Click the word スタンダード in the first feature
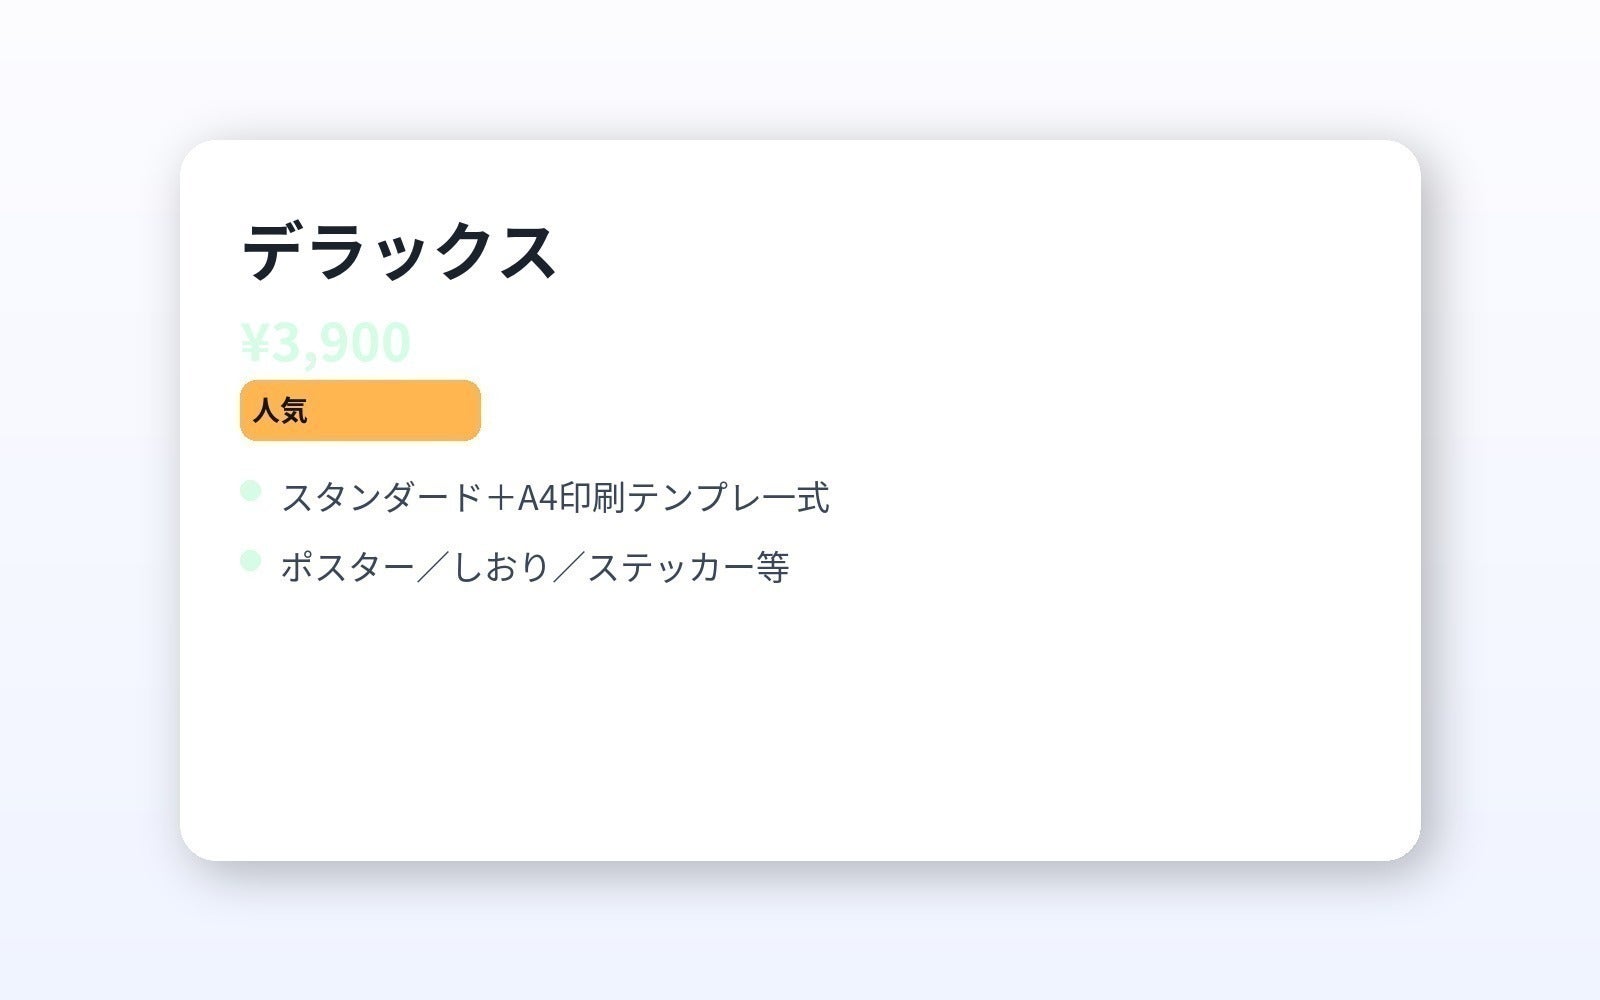Image resolution: width=1600 pixels, height=1000 pixels. coord(380,497)
